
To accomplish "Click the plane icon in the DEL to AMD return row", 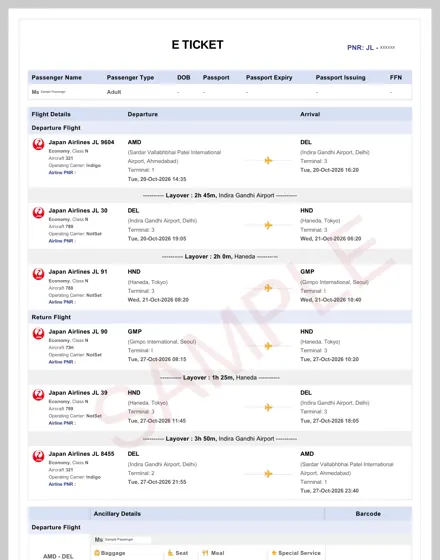I will 268,474.
